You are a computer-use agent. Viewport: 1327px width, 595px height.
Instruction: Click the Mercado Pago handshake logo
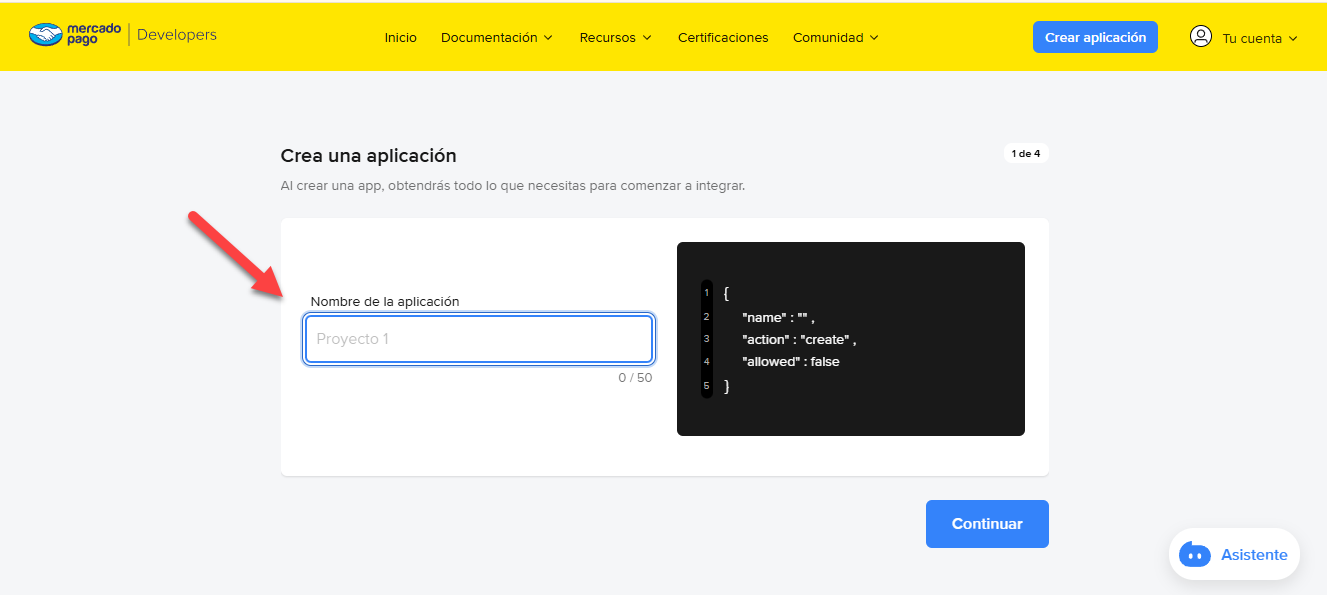click(x=45, y=35)
